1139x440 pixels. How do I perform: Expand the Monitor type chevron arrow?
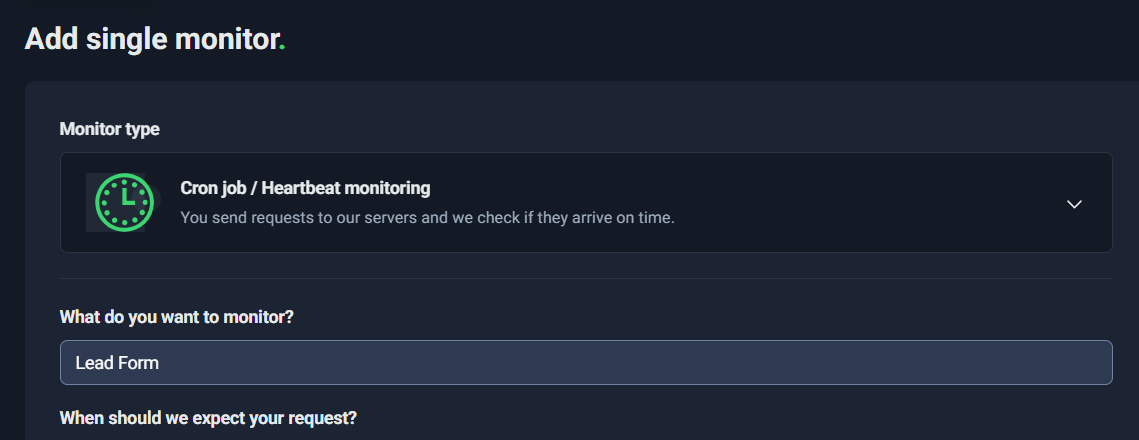pyautogui.click(x=1074, y=203)
